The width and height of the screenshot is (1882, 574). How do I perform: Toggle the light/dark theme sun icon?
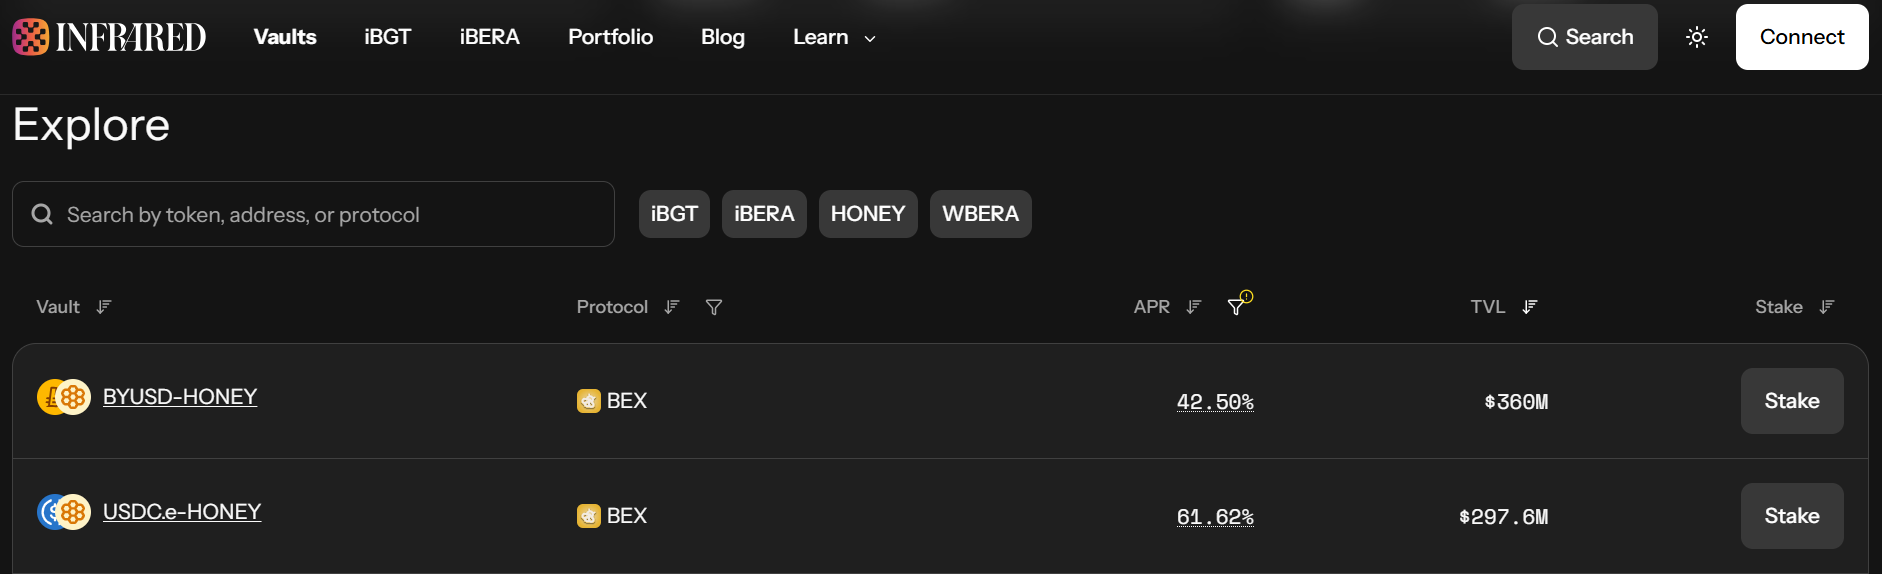coord(1697,37)
